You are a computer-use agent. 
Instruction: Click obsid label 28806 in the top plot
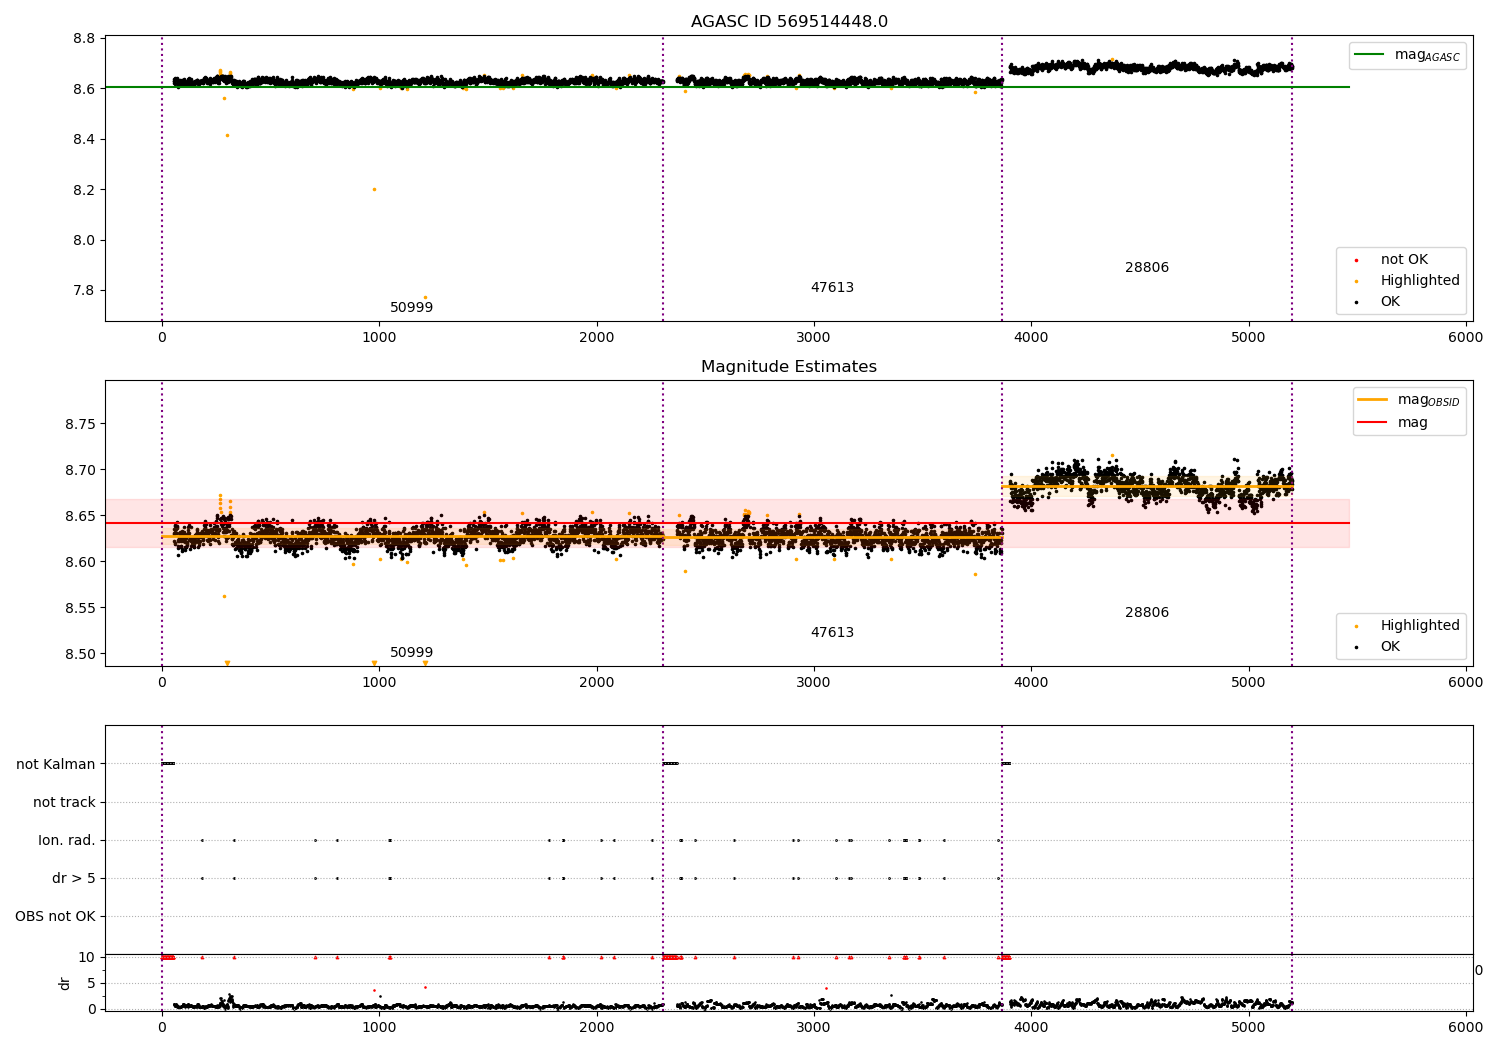click(1146, 267)
